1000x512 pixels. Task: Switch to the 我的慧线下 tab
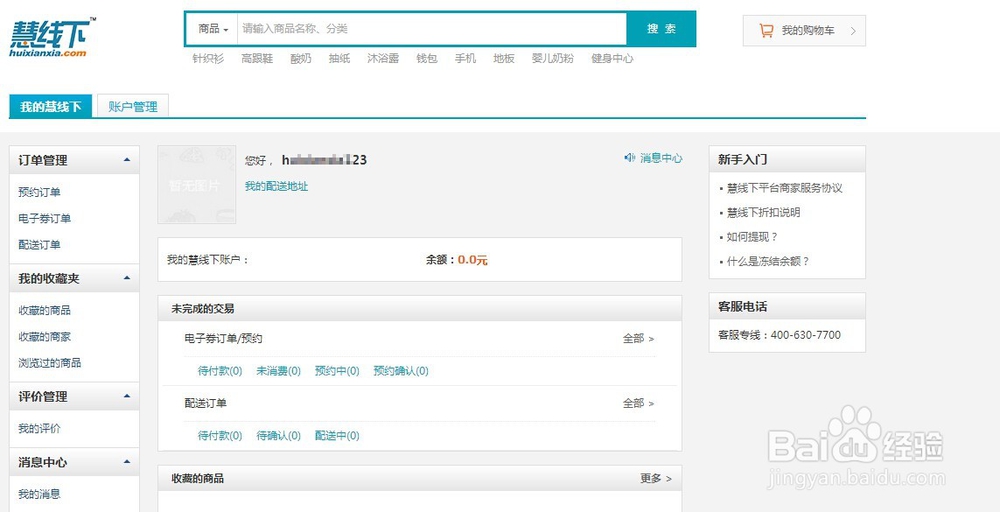[51, 106]
